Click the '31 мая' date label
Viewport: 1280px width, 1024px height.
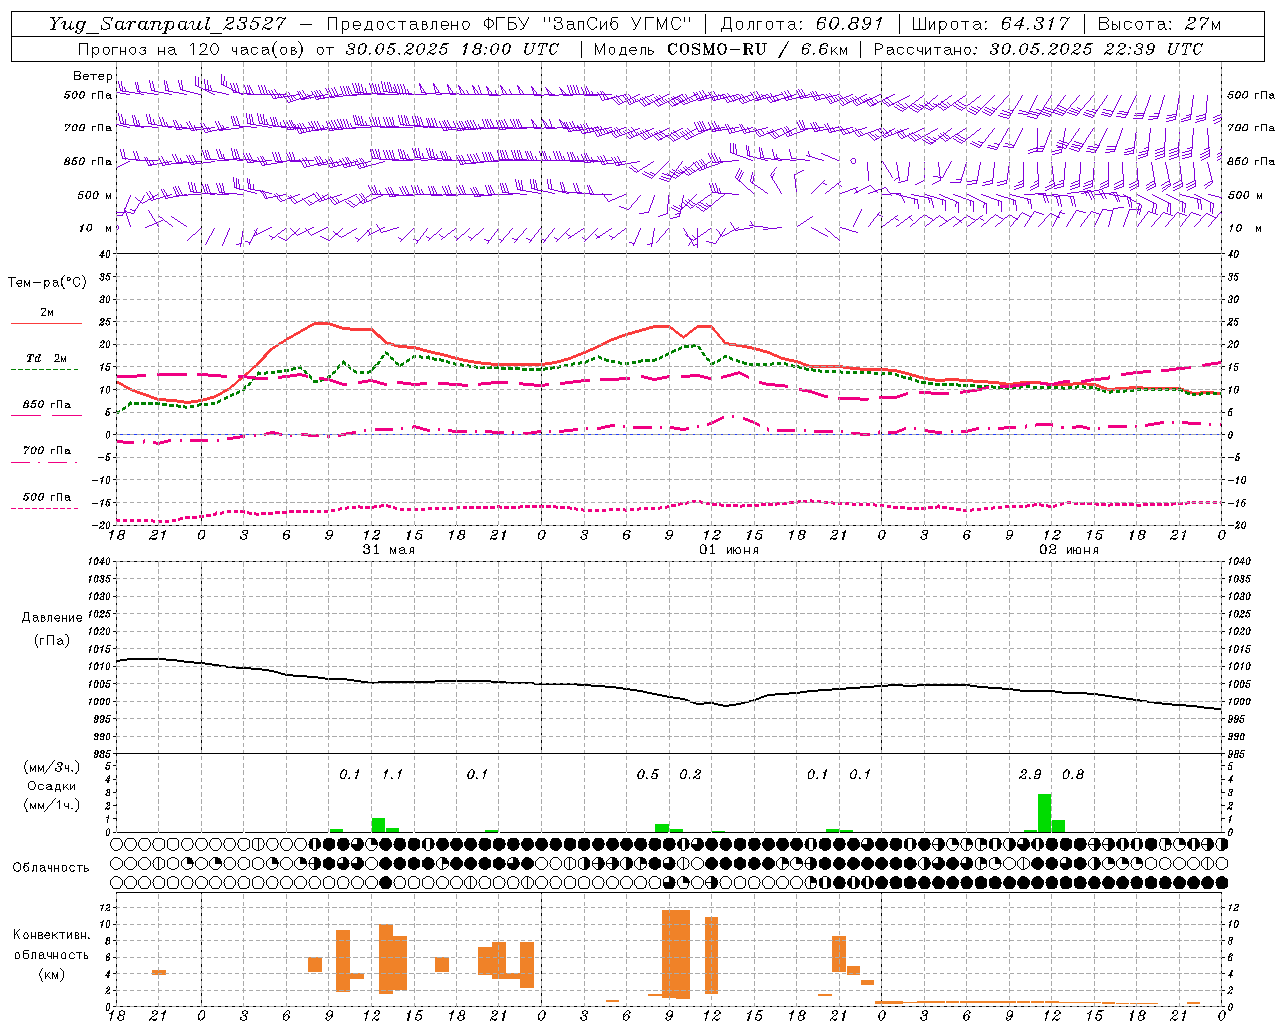click(388, 550)
